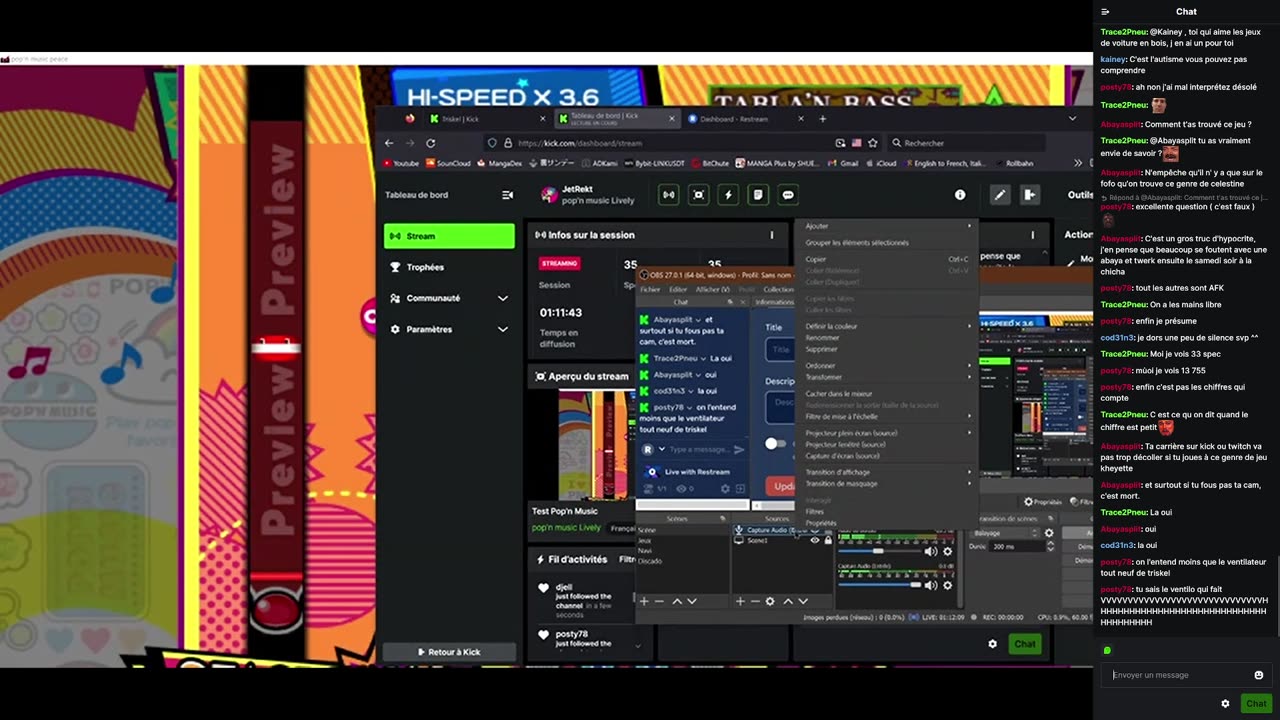Open the Gmail bookmark
Screen dimensions: 1280x720
[x=843, y=163]
